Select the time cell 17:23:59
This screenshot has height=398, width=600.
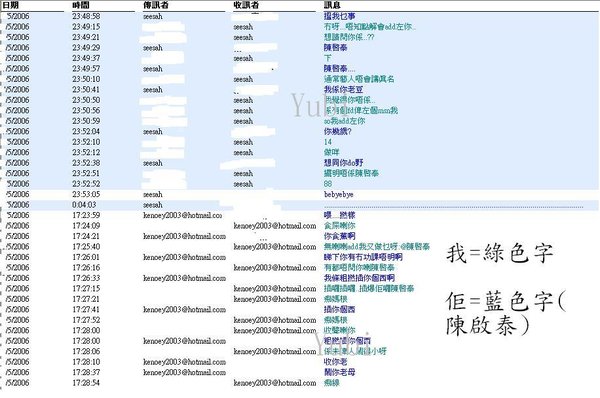point(86,215)
